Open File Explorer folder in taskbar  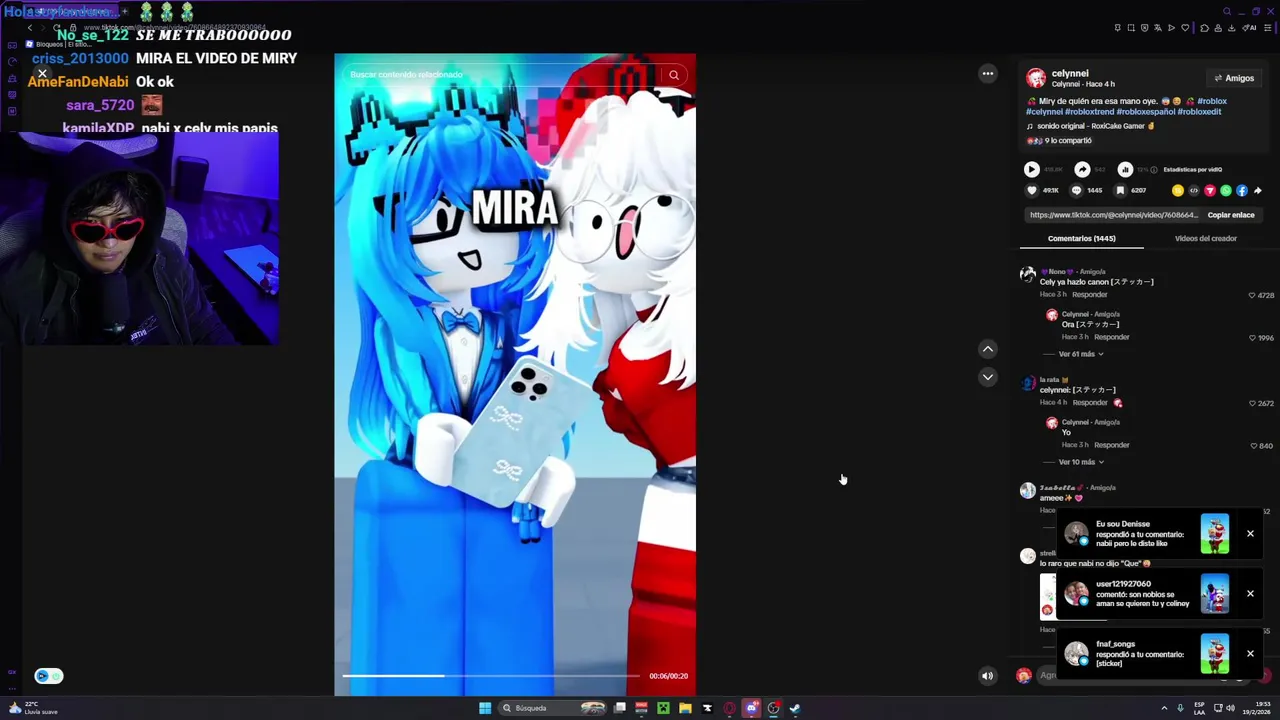coord(685,708)
